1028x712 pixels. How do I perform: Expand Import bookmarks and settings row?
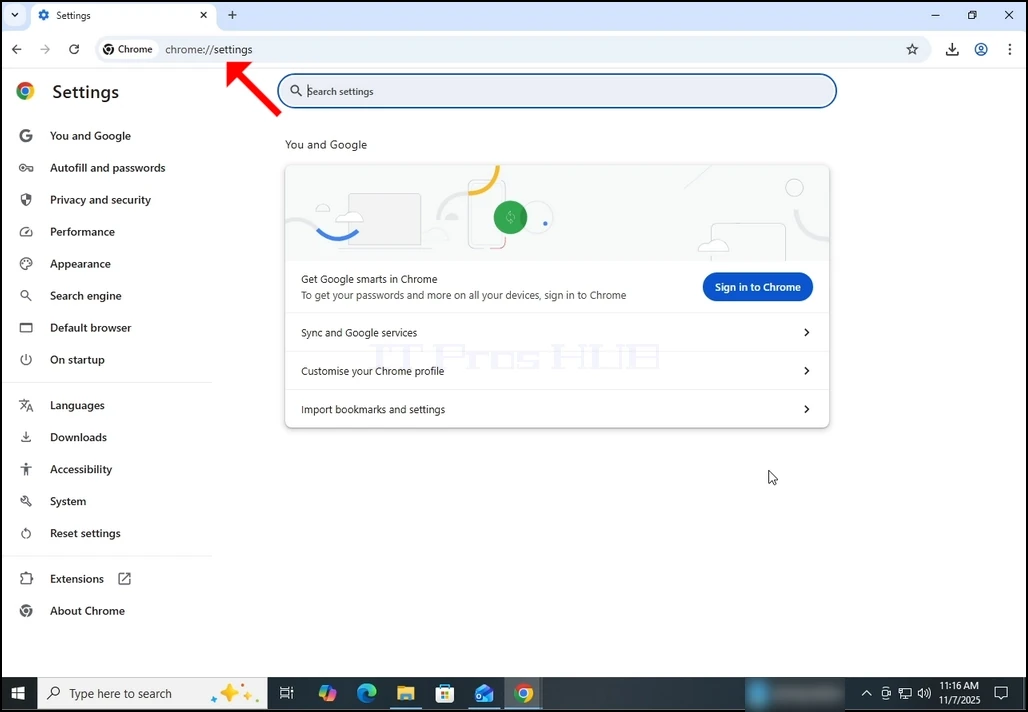557,409
